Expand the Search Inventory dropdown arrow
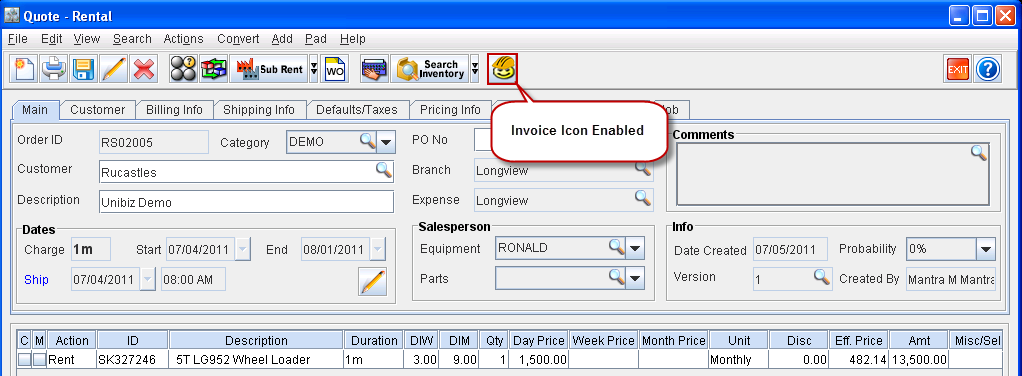This screenshot has height=376, width=1022. [x=474, y=68]
